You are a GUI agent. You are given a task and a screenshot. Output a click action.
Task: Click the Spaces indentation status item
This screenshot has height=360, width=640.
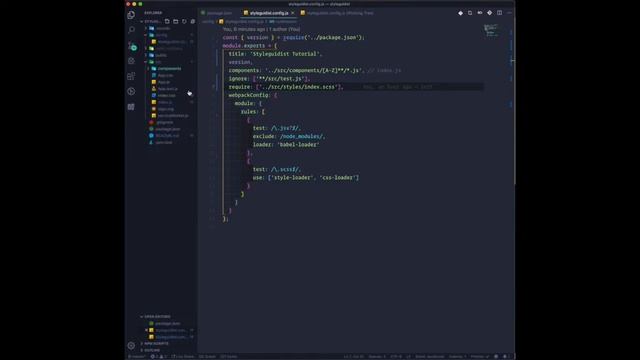click(377, 357)
